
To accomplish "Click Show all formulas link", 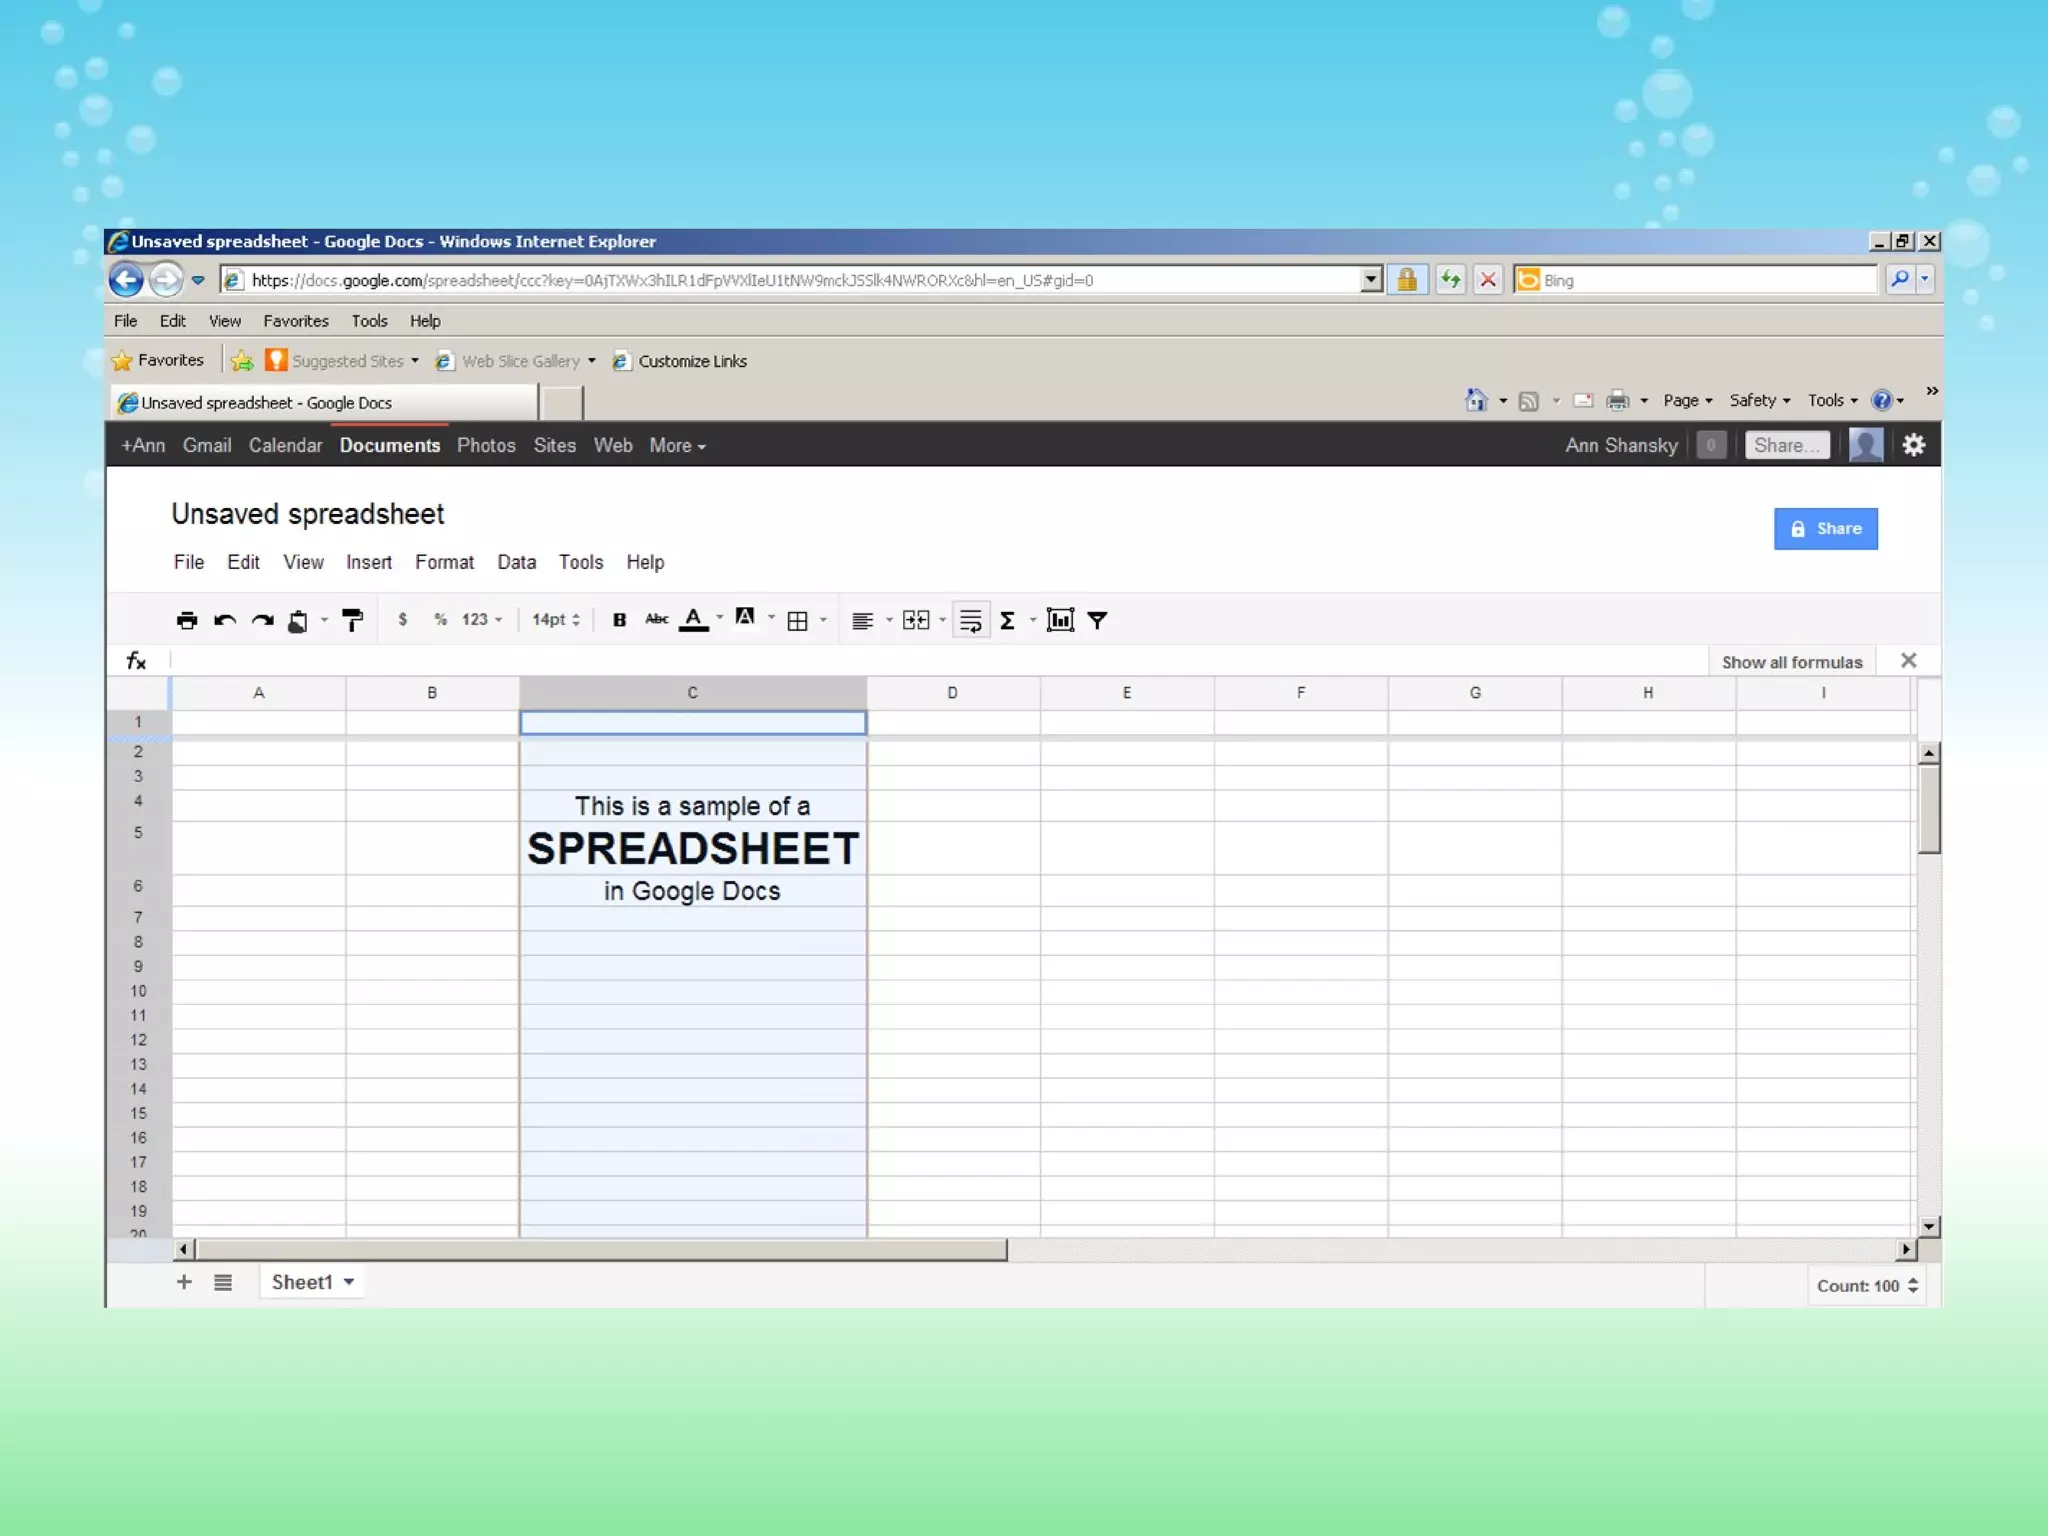I will (x=1791, y=662).
